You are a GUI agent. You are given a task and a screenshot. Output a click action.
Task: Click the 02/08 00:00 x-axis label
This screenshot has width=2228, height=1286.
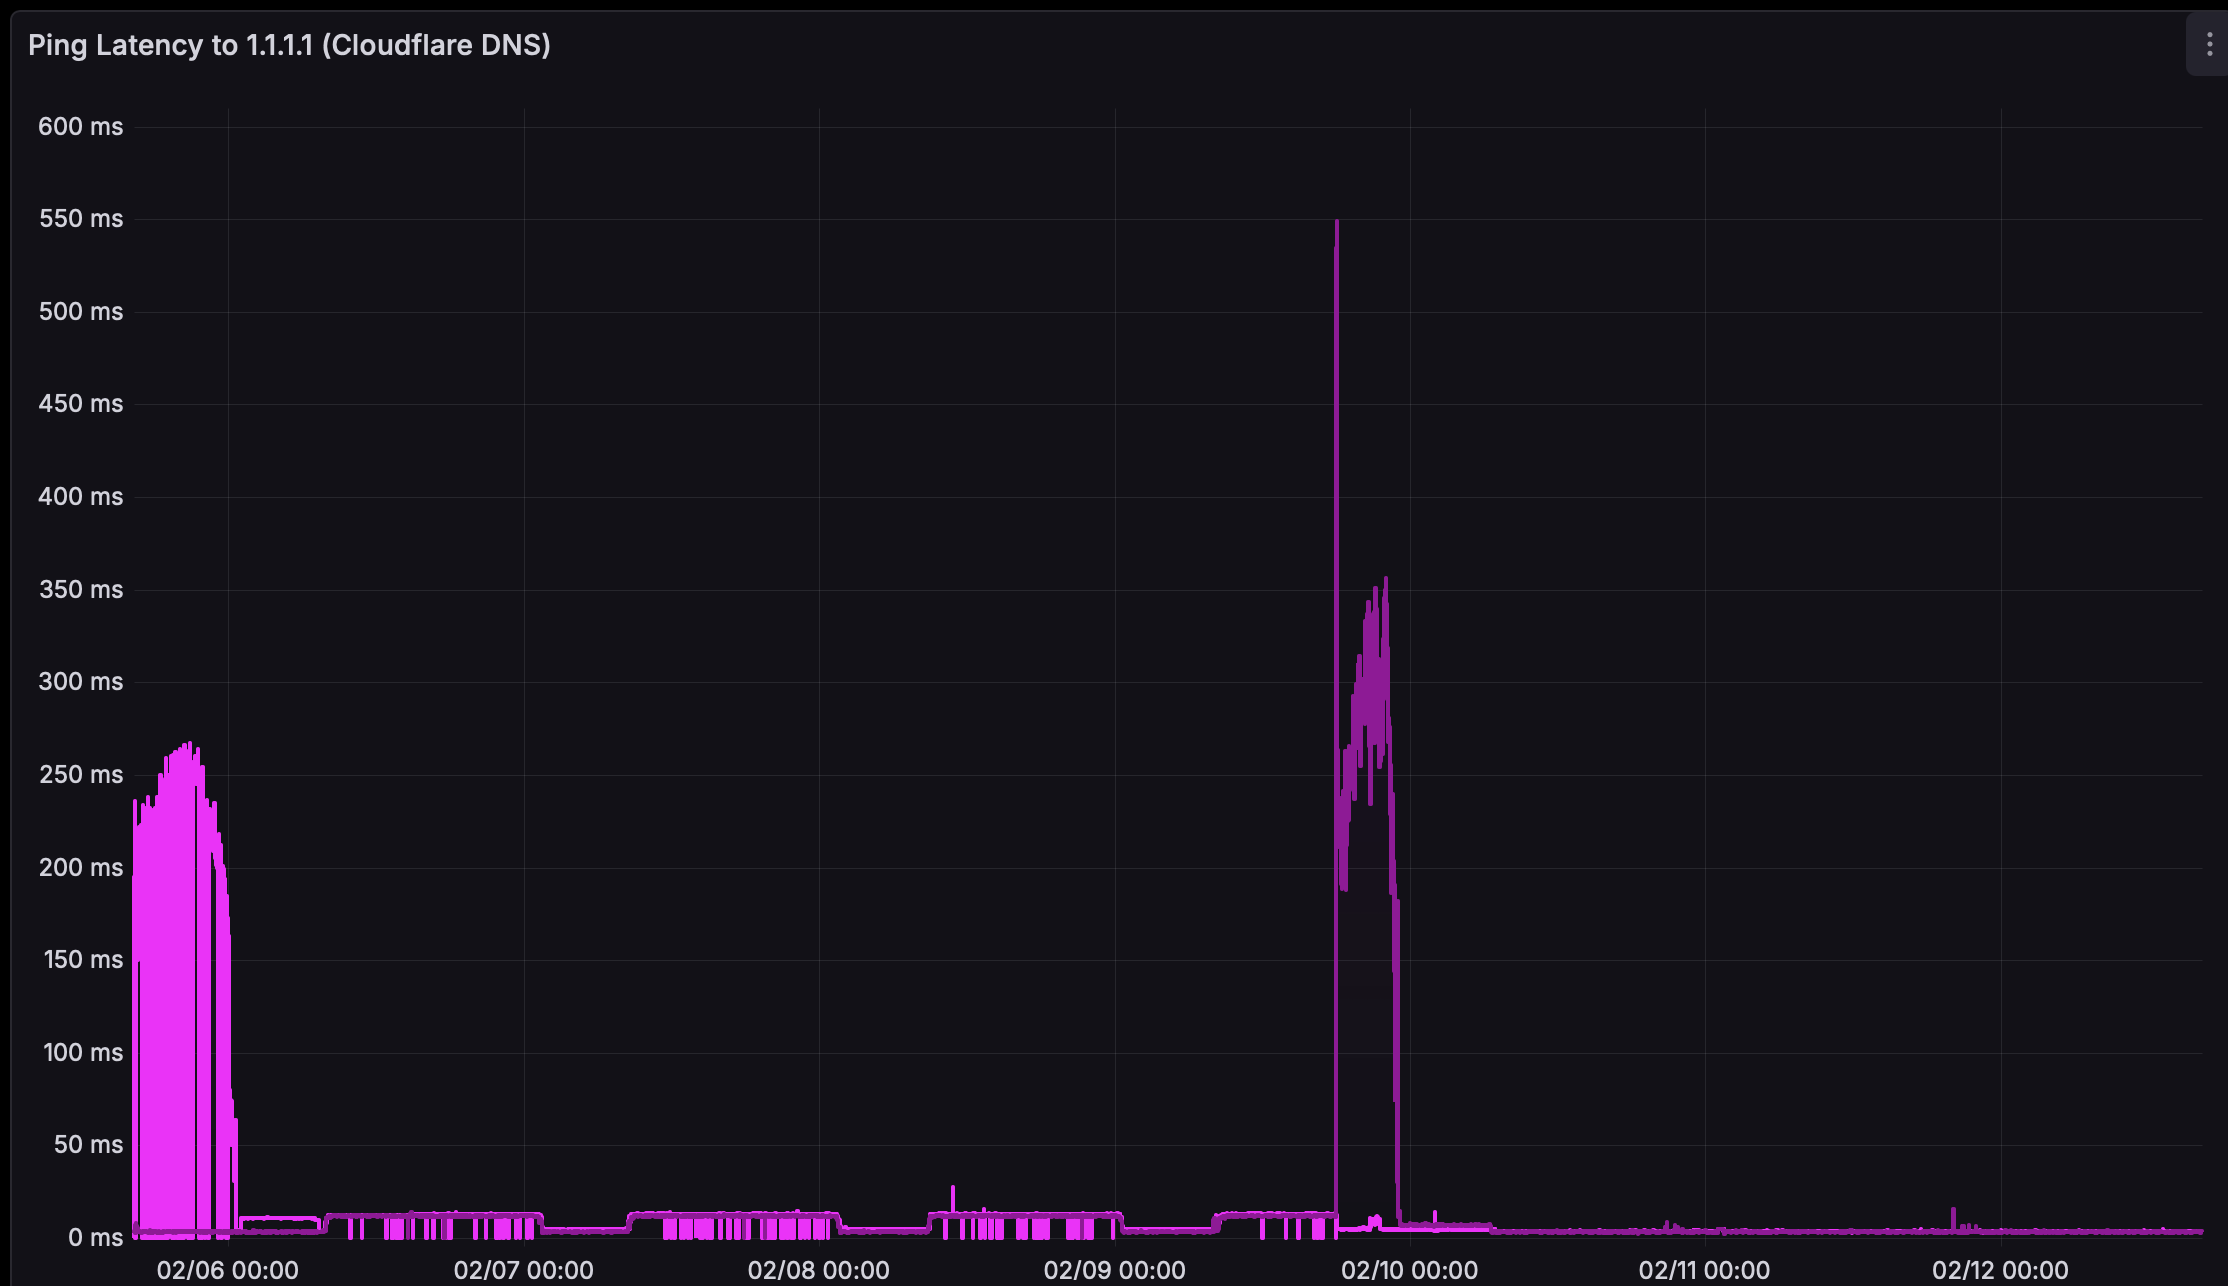pos(818,1270)
